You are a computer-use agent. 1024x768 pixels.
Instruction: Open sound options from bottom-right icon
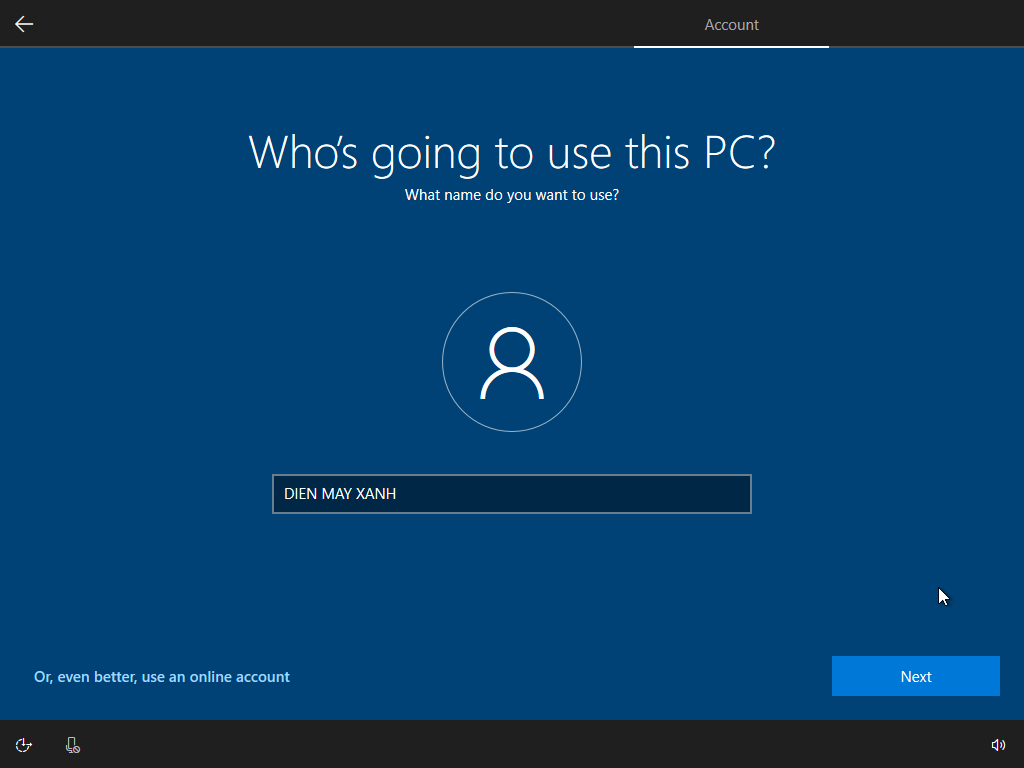pyautogui.click(x=998, y=744)
